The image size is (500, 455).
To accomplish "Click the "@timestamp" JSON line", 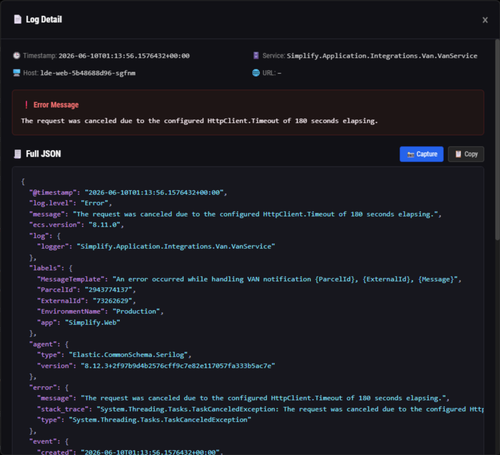I will 128,192.
